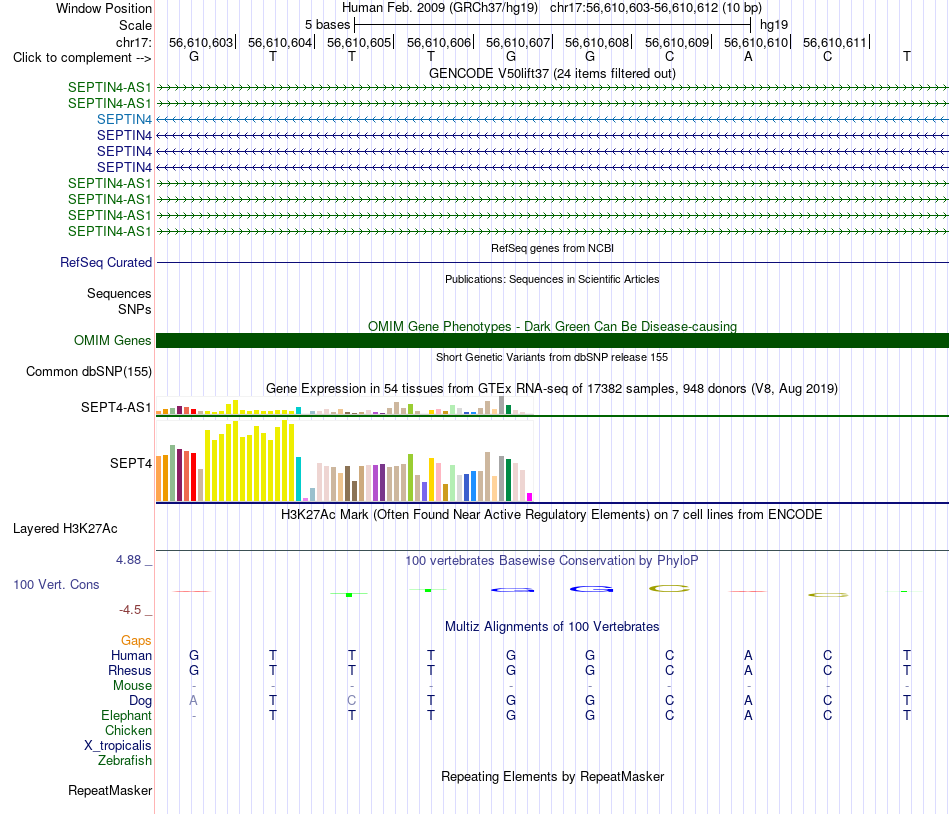This screenshot has width=950, height=814.
Task: Click the Chicken alignment row label
Action: click(128, 730)
